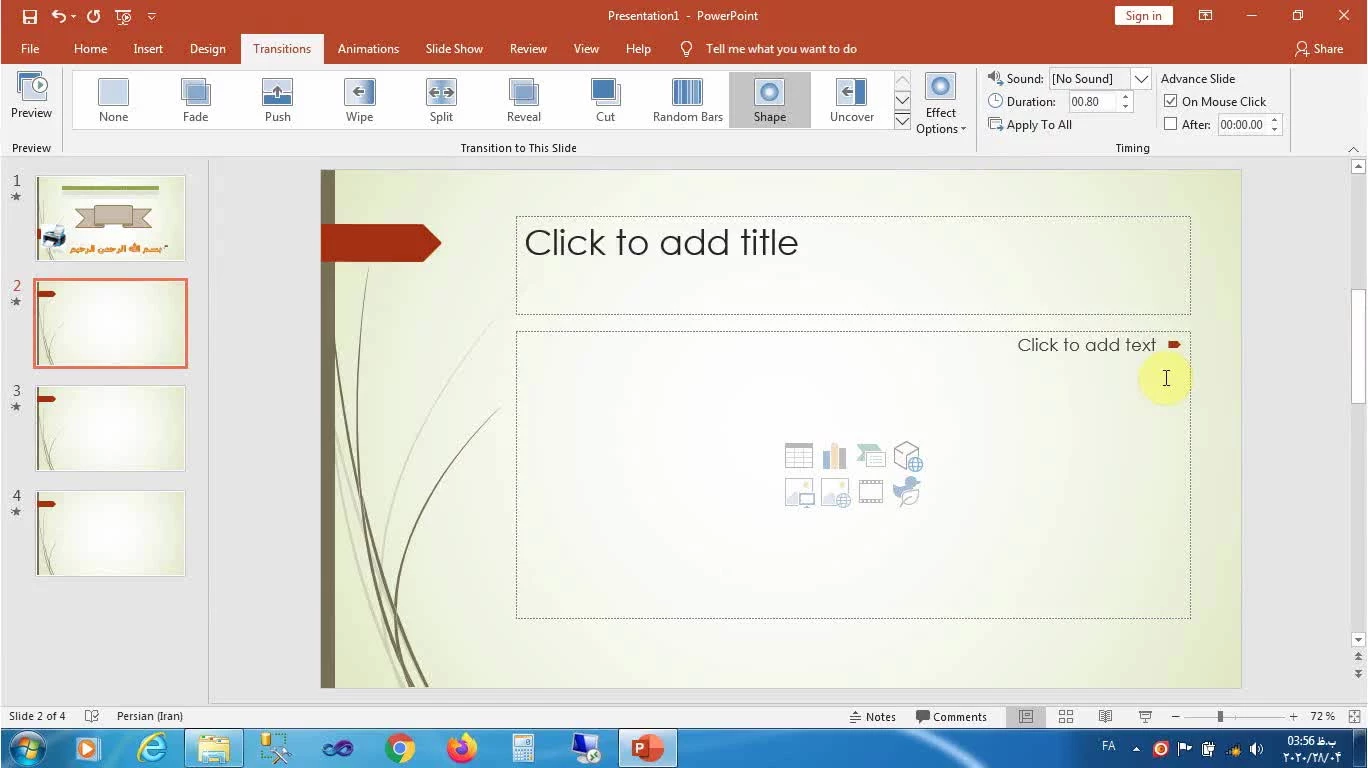Click the Apply To All button
This screenshot has width=1368, height=768.
(1030, 125)
